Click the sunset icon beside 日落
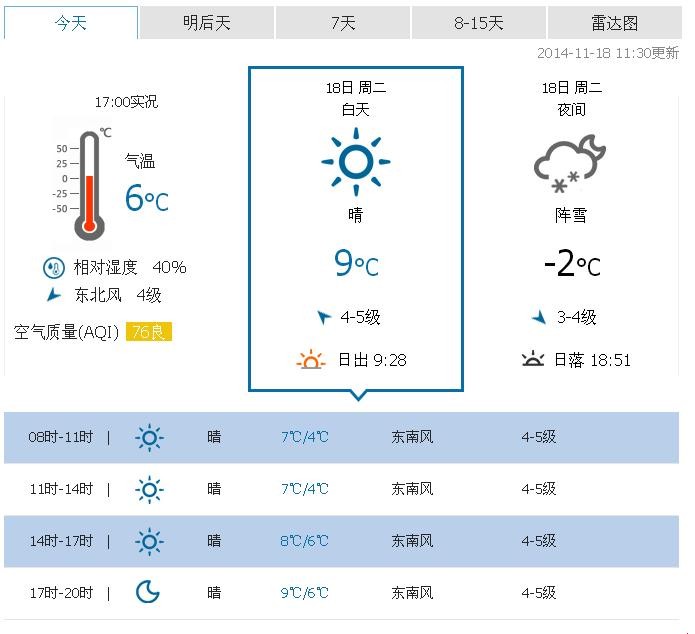This screenshot has height=634, width=695. click(533, 360)
